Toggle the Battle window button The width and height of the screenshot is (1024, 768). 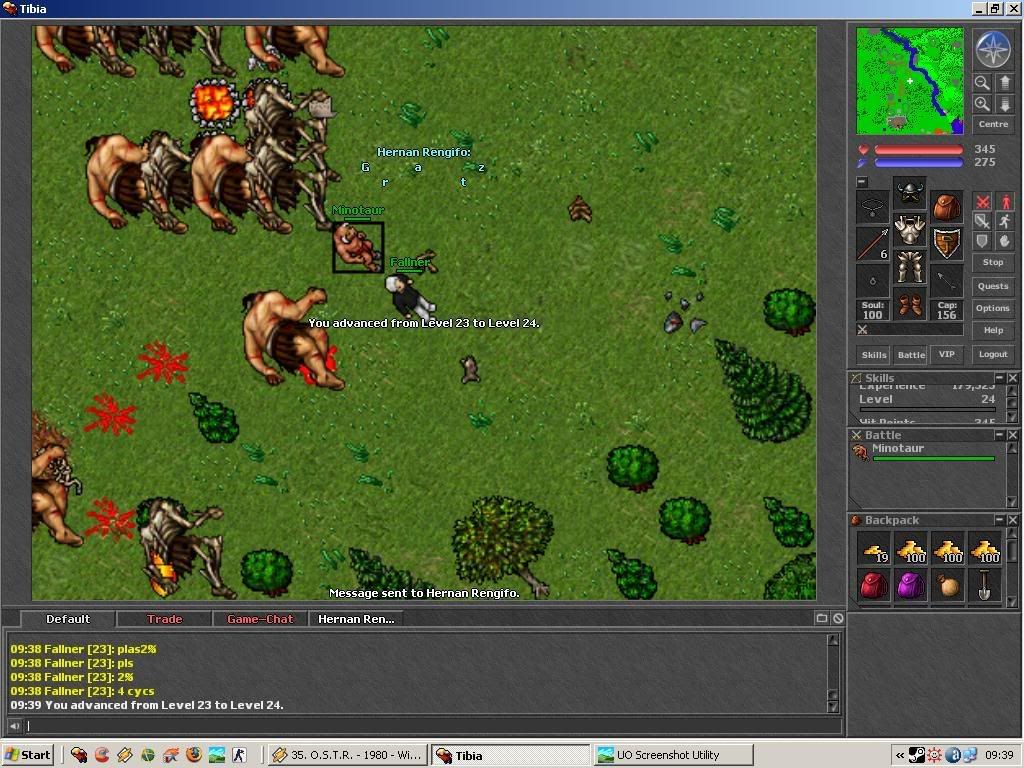(911, 355)
